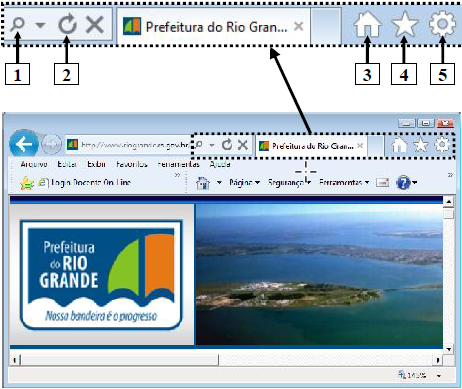Open the Página dropdown on the command bar

(x=244, y=182)
